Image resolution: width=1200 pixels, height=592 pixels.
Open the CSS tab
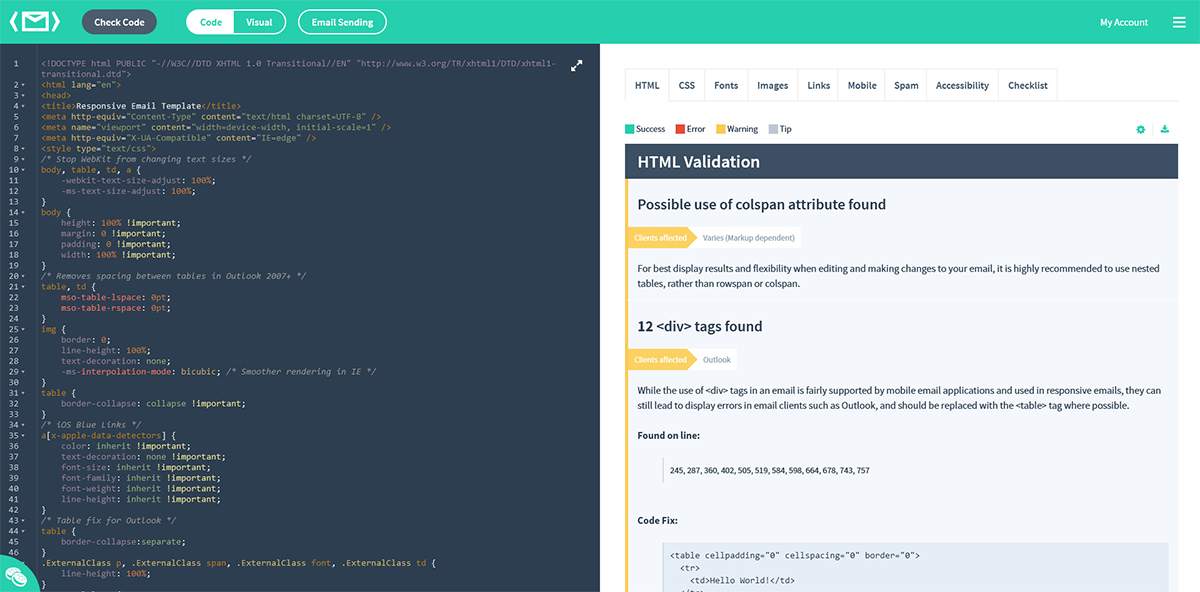pos(687,85)
